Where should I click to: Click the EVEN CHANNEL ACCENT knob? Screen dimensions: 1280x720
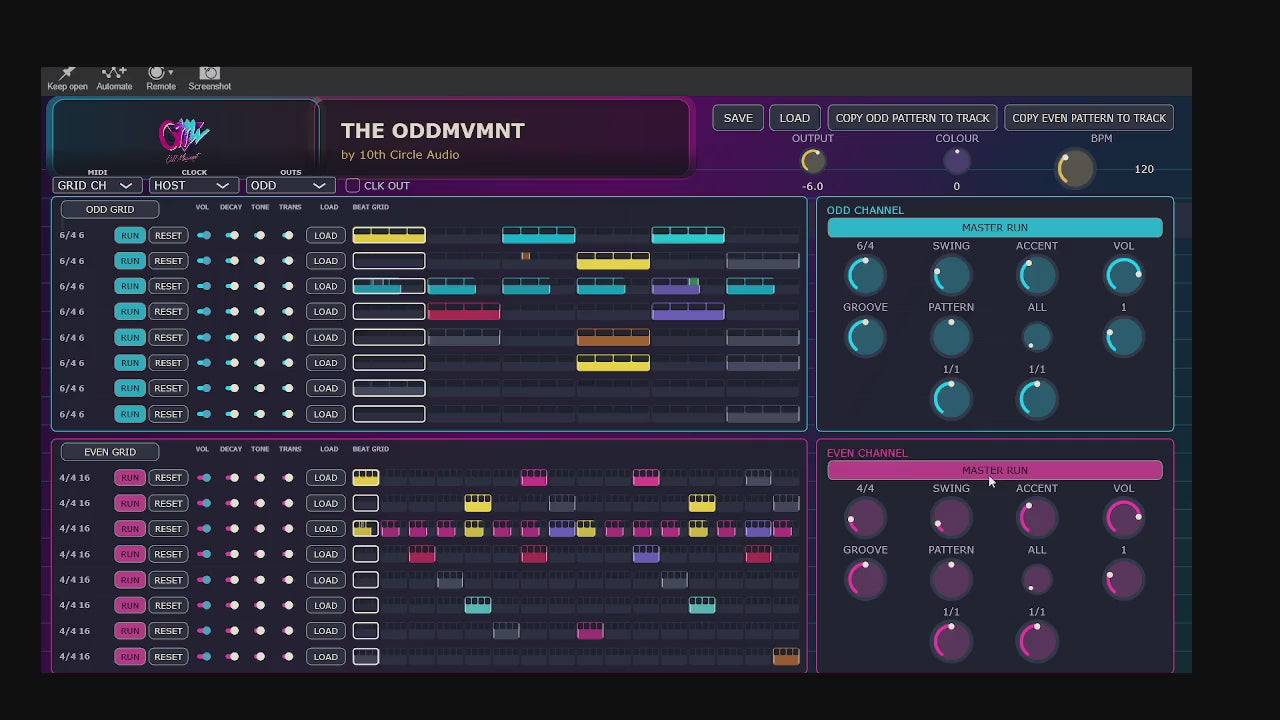(1037, 517)
